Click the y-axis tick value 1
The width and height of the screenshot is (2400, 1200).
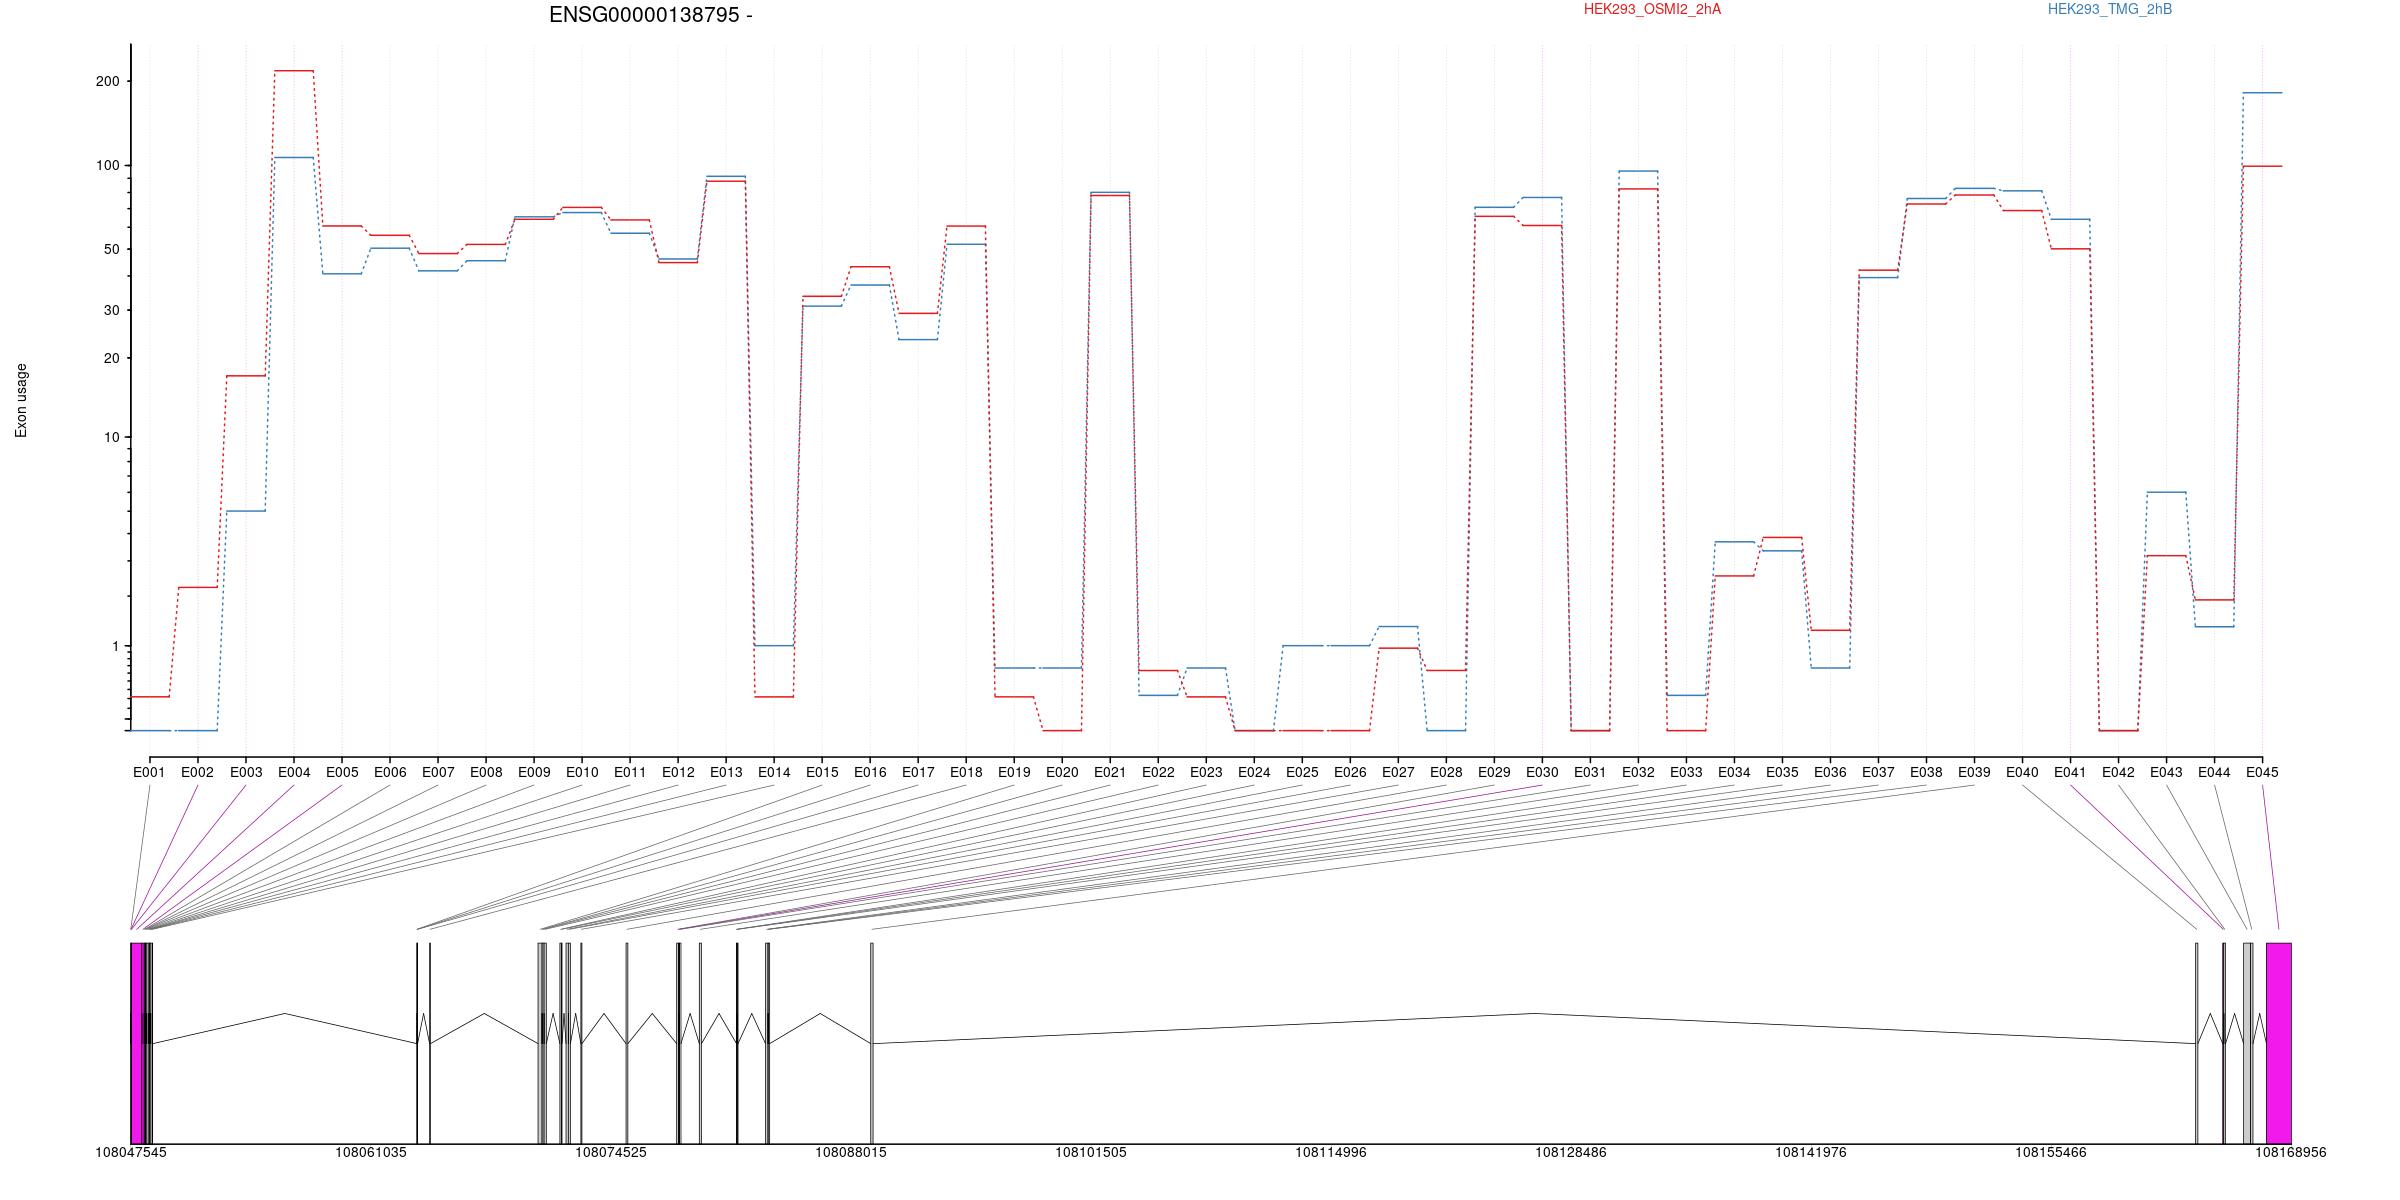[115, 646]
